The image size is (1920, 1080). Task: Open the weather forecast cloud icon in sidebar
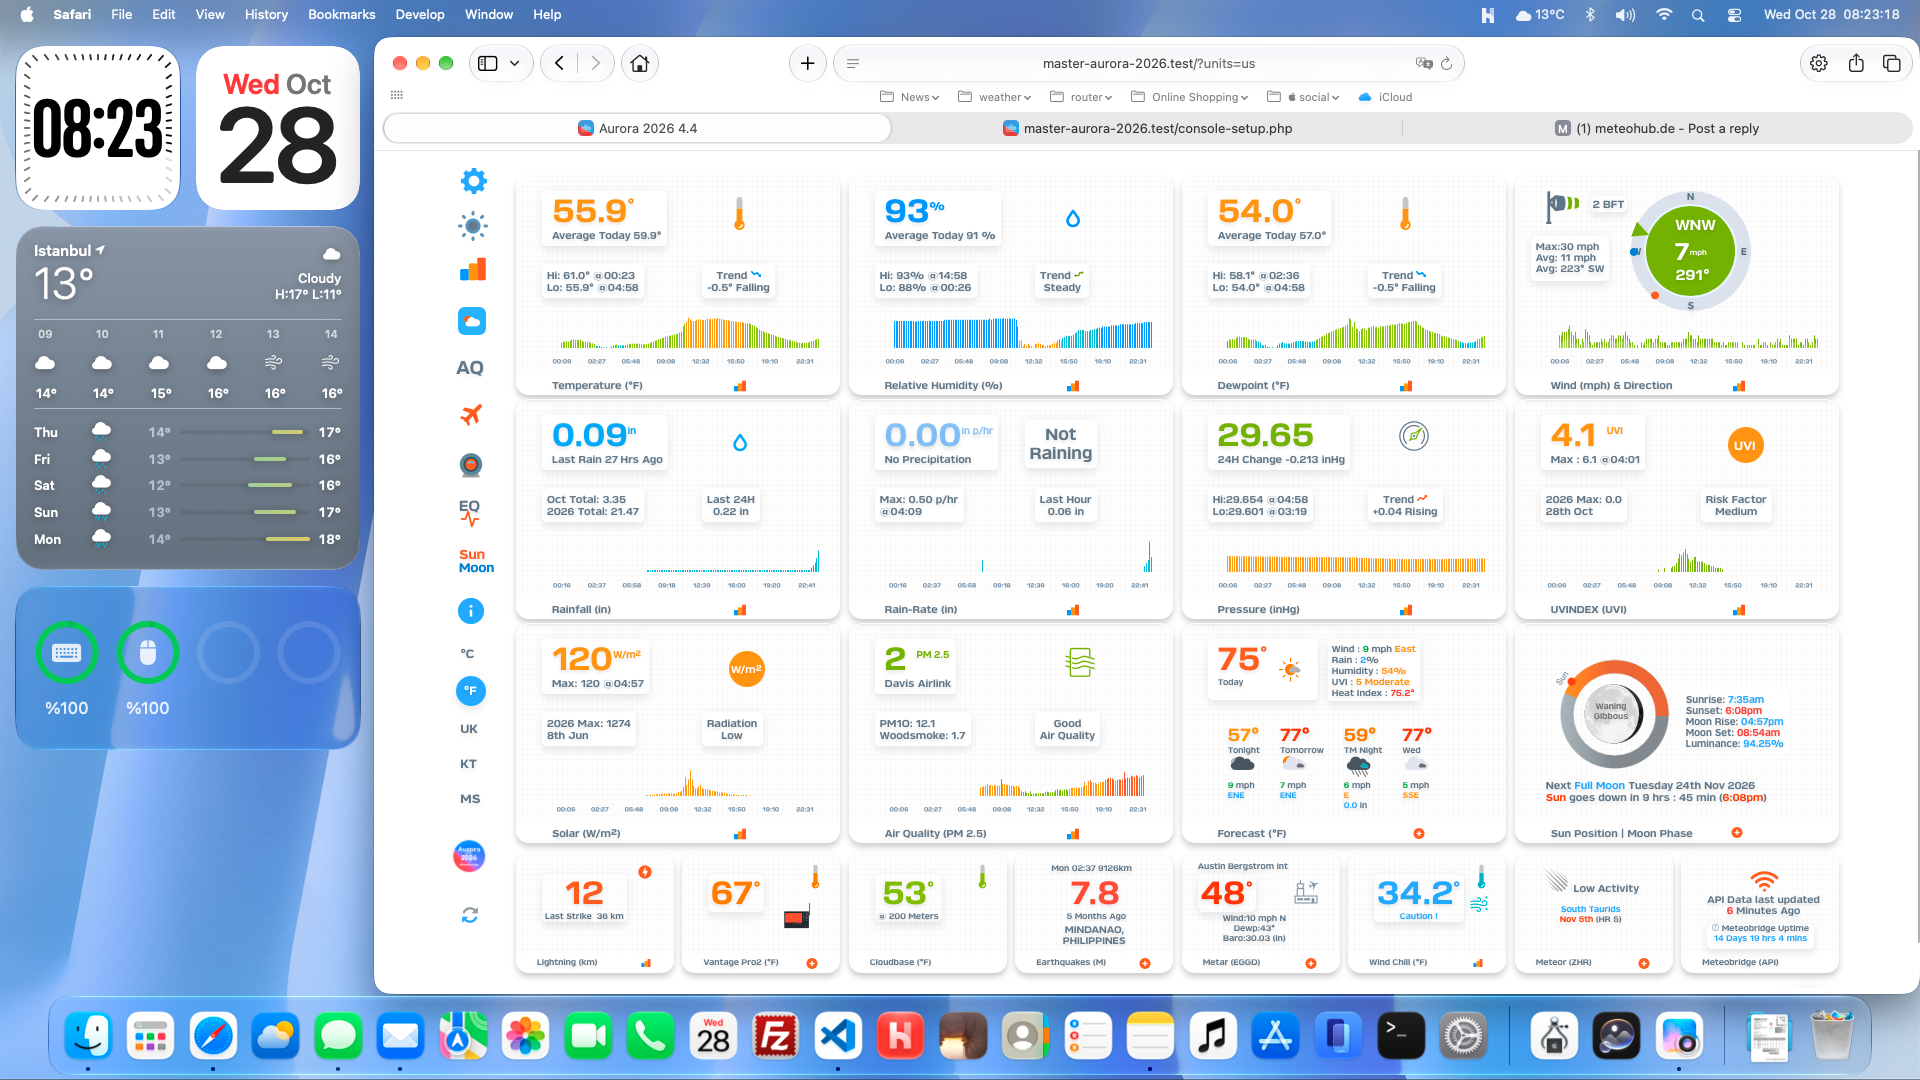pyautogui.click(x=472, y=321)
